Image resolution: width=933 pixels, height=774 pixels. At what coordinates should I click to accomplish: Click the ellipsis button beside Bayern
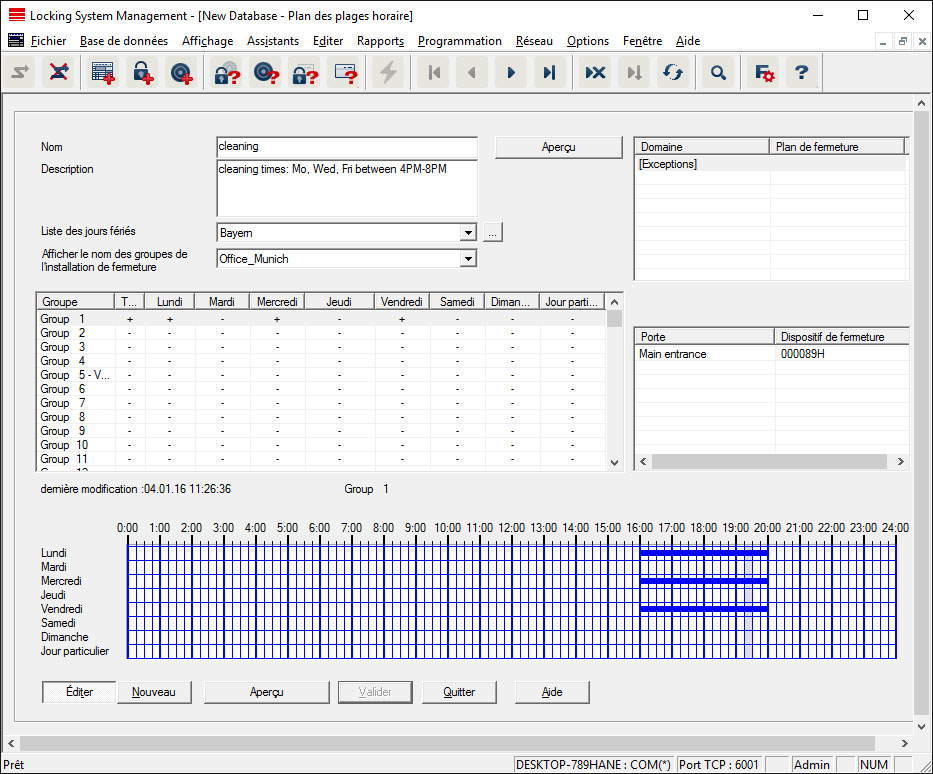click(x=492, y=233)
